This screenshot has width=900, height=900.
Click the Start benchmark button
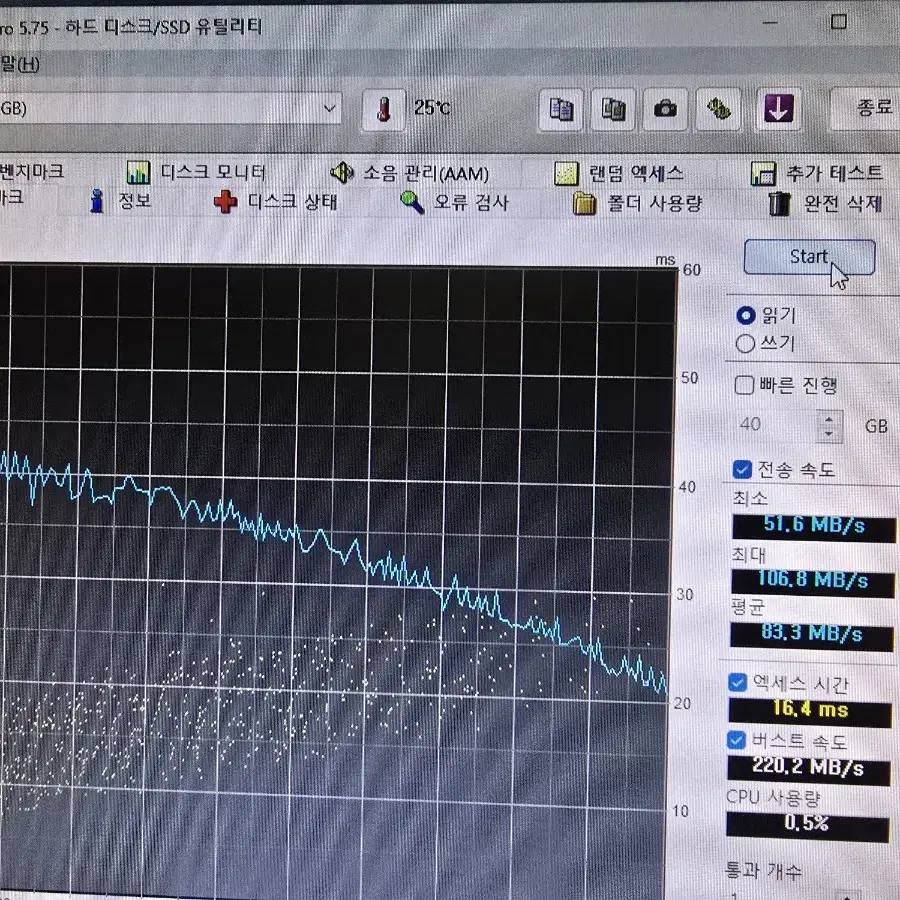809,257
